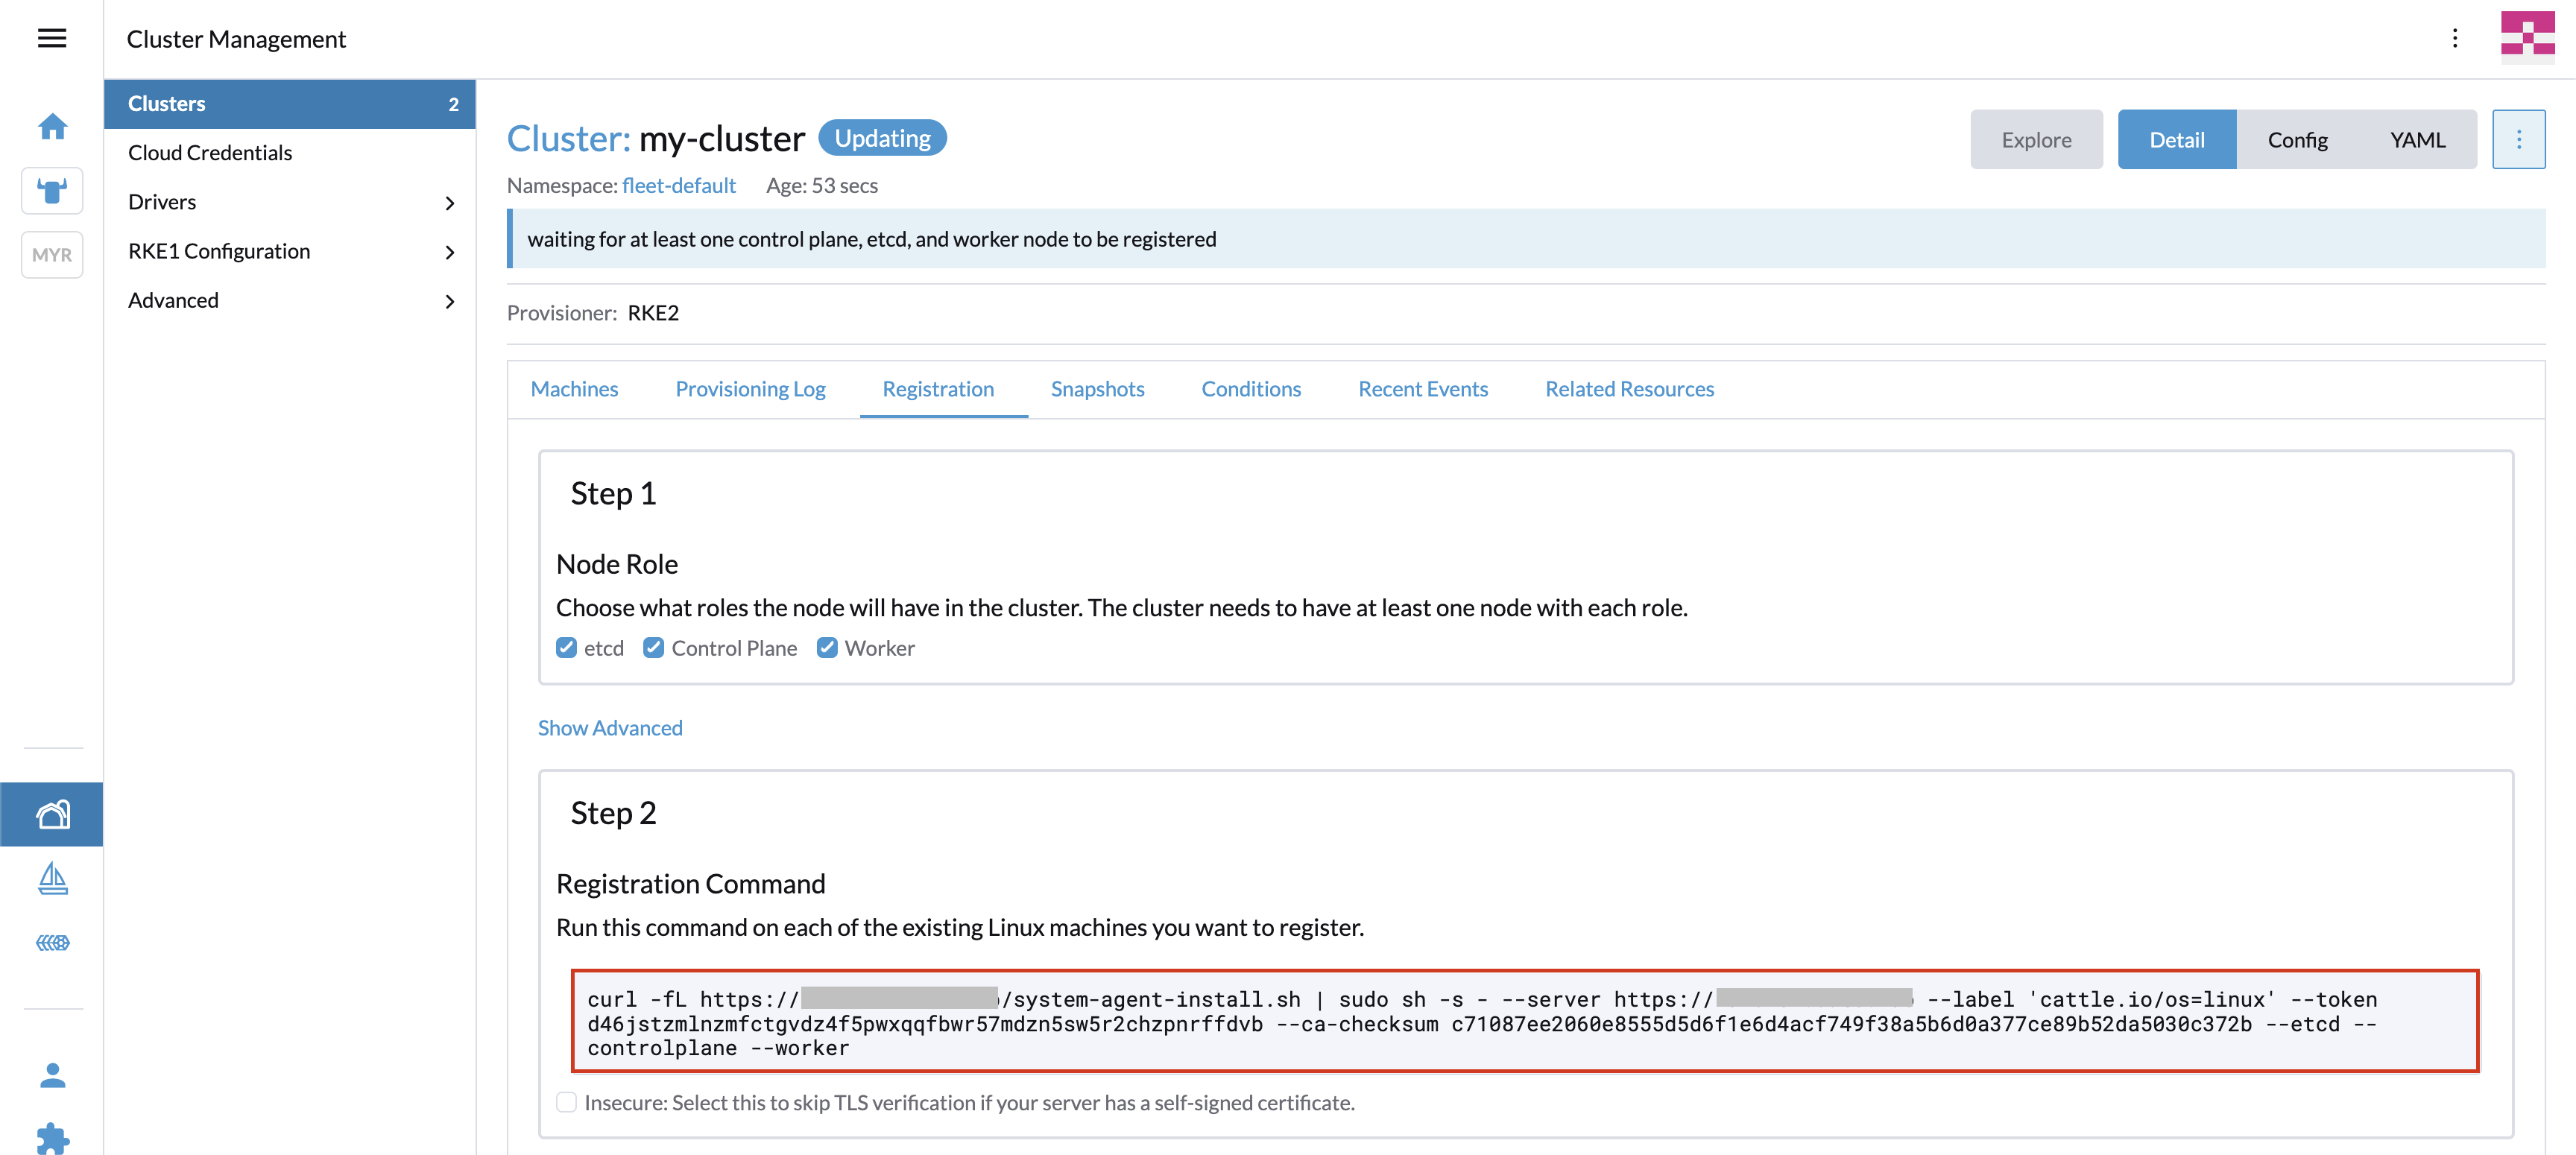2576x1155 pixels.
Task: Click the Cluster Management header title
Action: [236, 39]
